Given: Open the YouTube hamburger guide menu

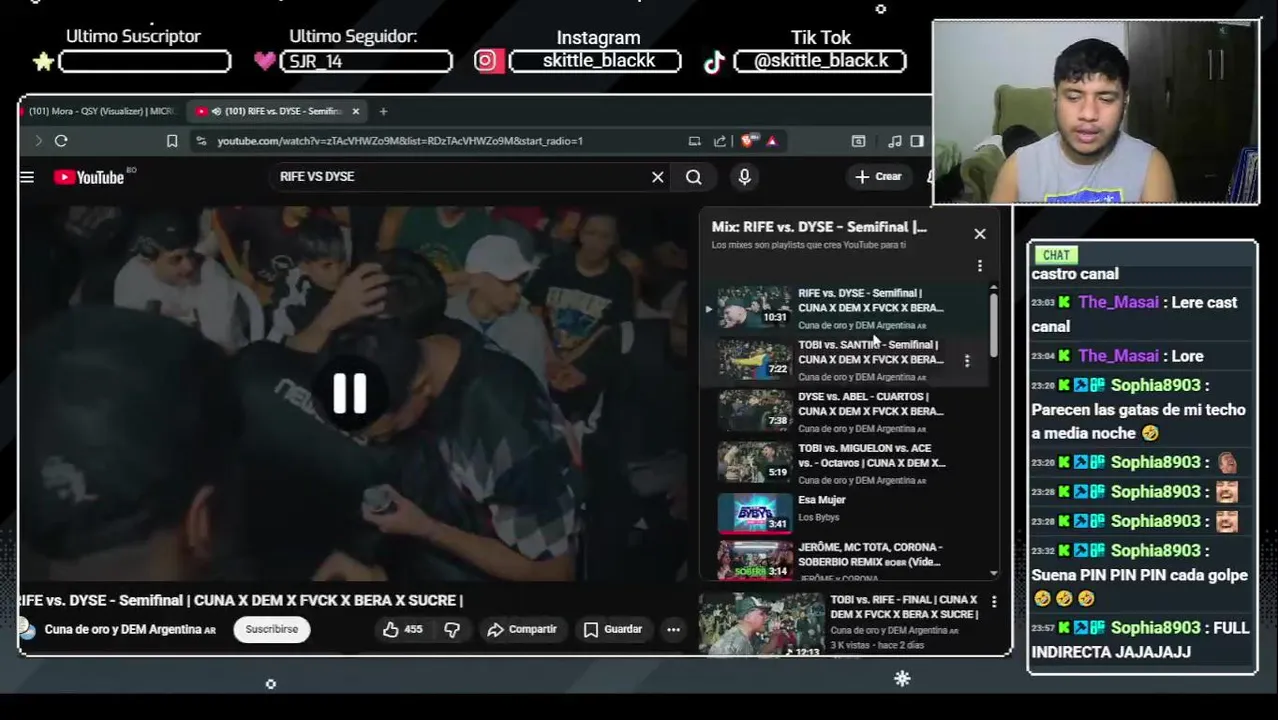Looking at the screenshot, I should click(27, 177).
